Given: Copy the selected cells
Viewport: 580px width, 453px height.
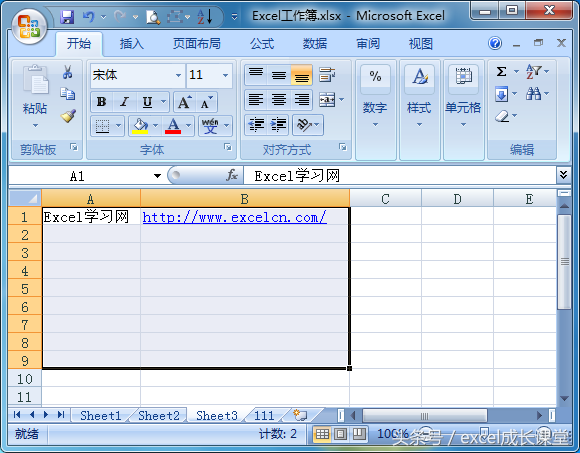Looking at the screenshot, I should tap(68, 94).
